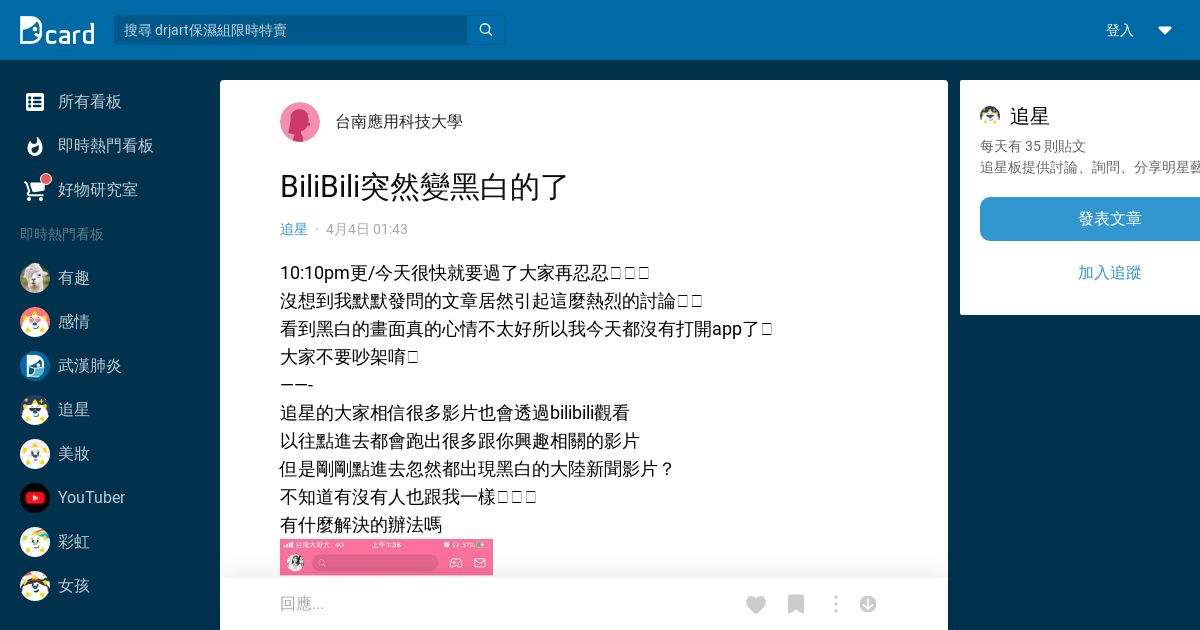Toggle 加入追蹤 for 追星 board
The height and width of the screenshot is (630, 1200).
1109,273
